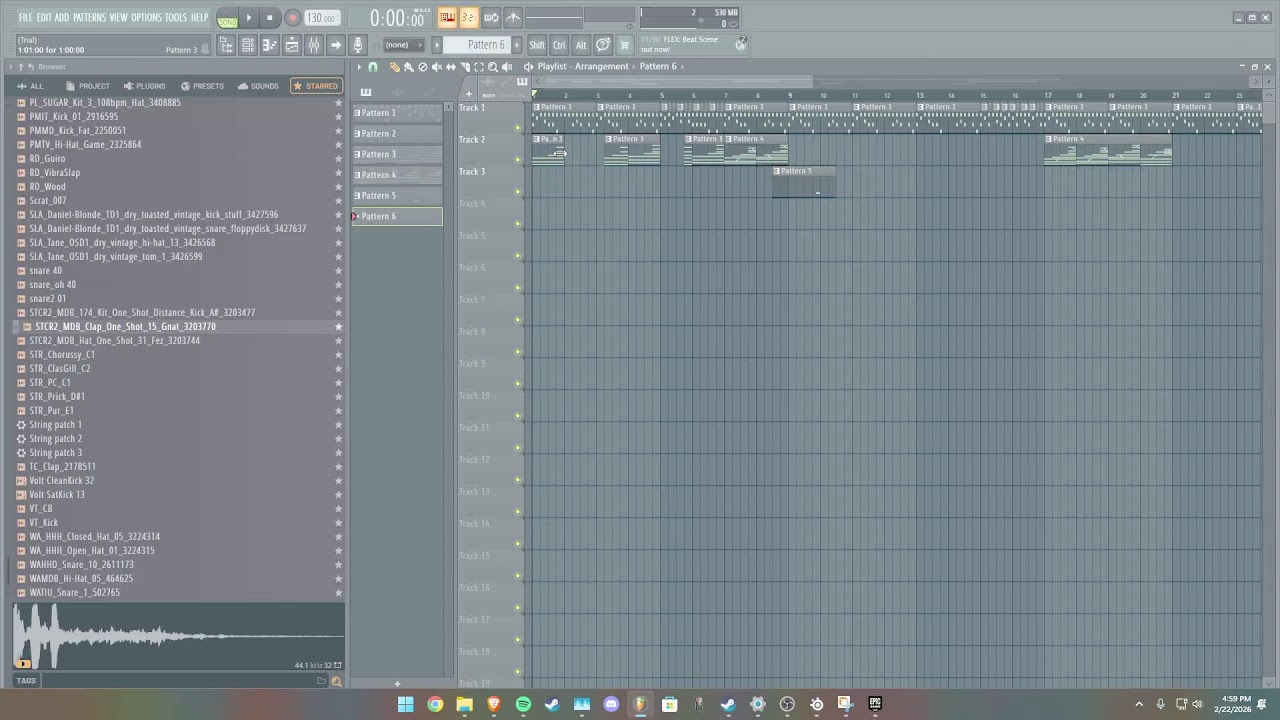The image size is (1280, 720).
Task: Select Pattern 1 in pattern picker
Action: pyautogui.click(x=397, y=113)
